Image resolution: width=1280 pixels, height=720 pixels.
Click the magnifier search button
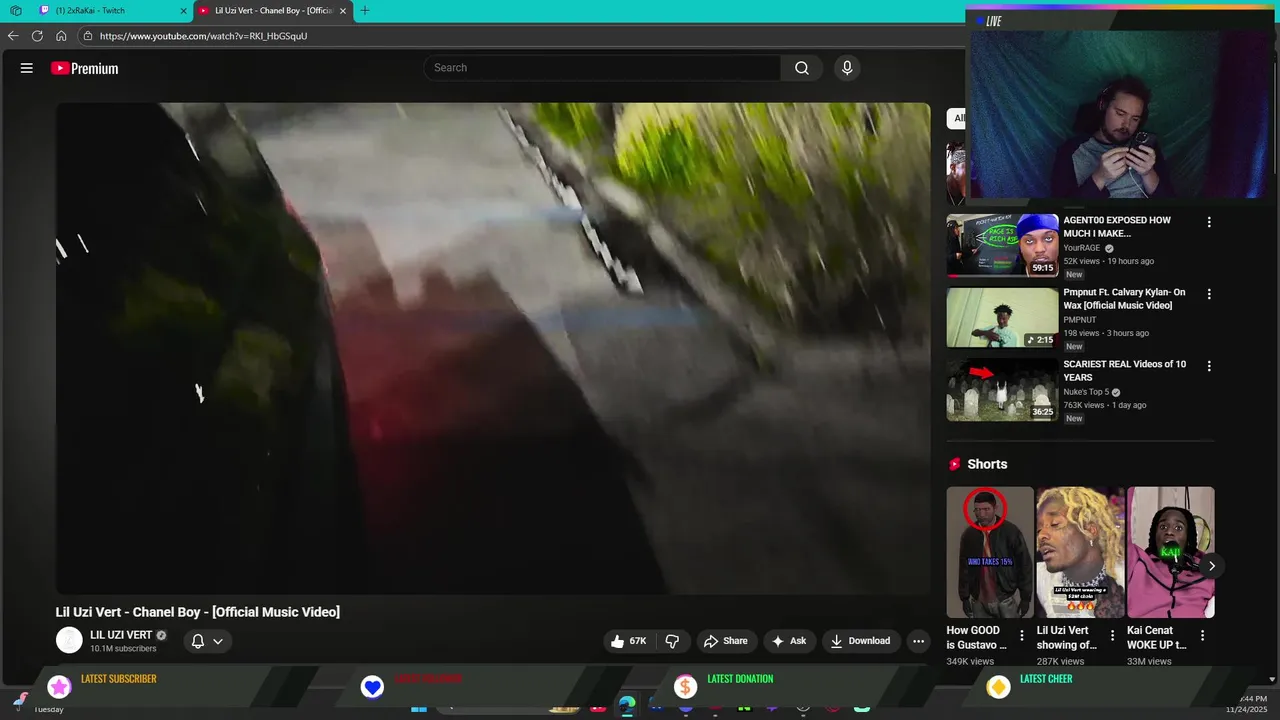click(x=802, y=68)
